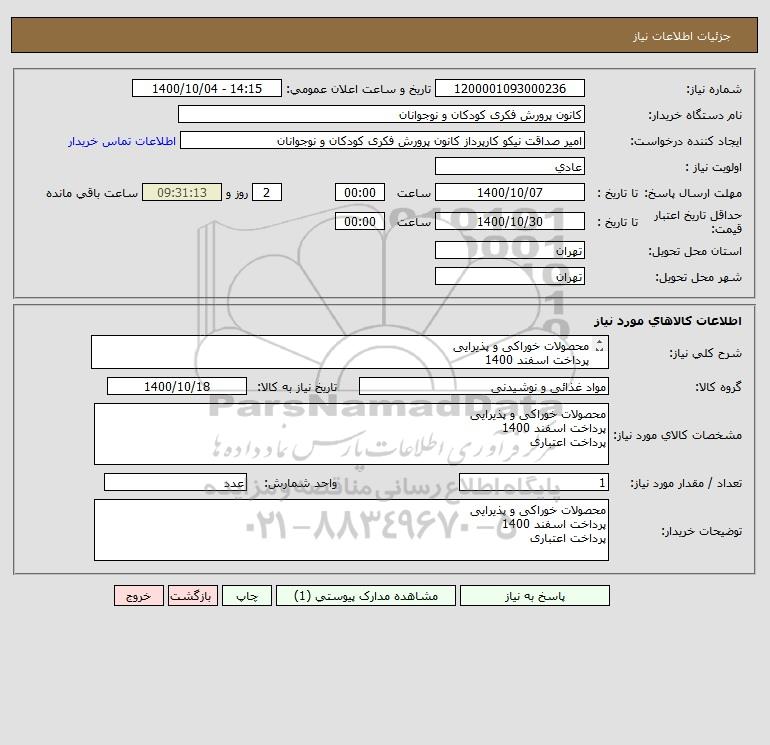The width and height of the screenshot is (770, 745).
Task: Click the شهر محل تحویل field تهران
Action: [510, 276]
